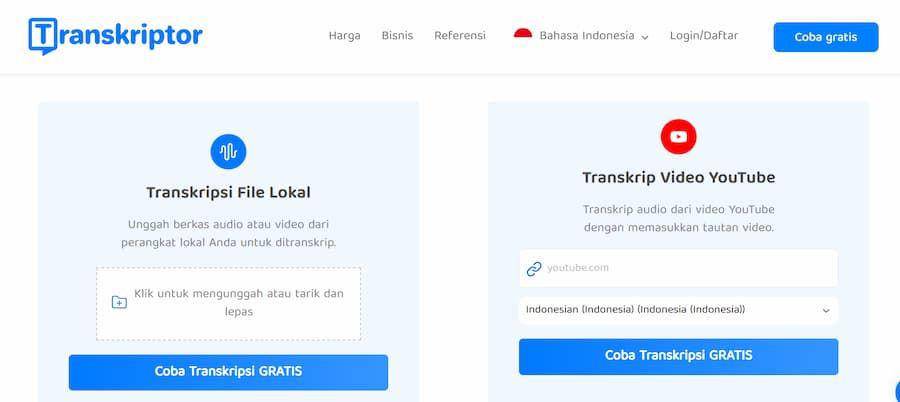
Task: Click the chat widget icon at right edge
Action: (x=896, y=391)
